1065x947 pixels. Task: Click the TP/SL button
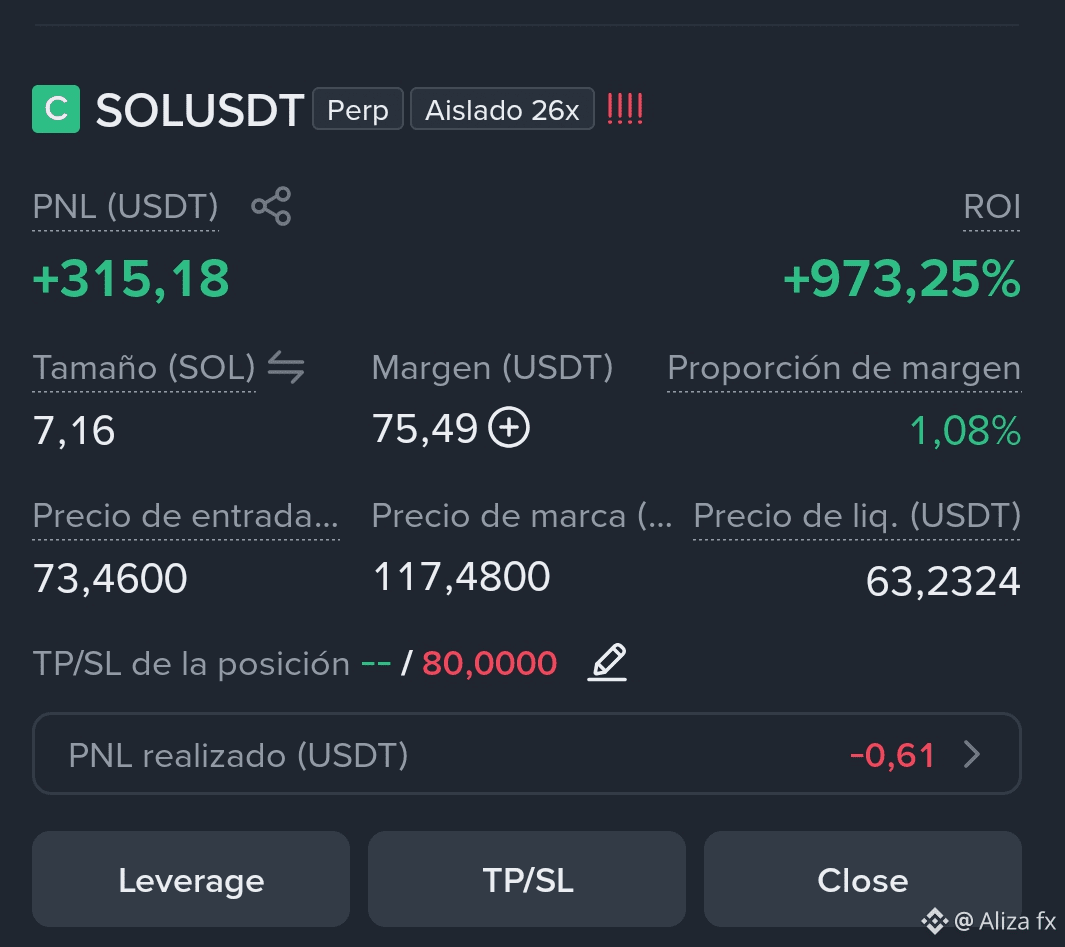[x=526, y=879]
